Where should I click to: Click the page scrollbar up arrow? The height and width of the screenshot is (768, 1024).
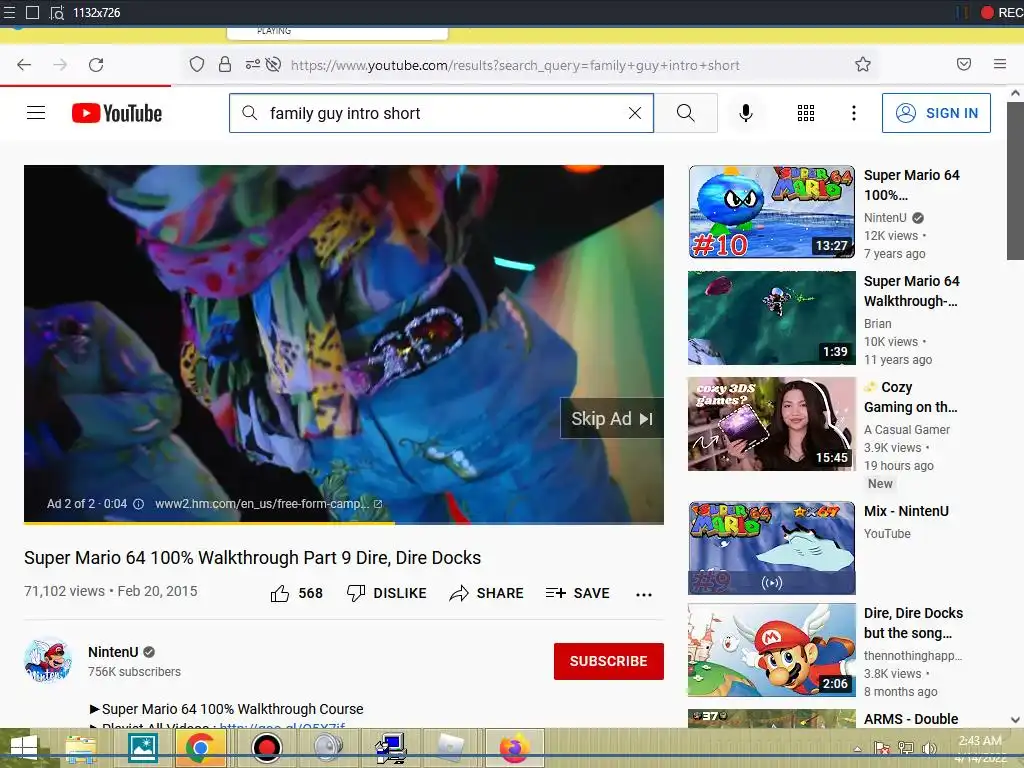pos(1015,93)
